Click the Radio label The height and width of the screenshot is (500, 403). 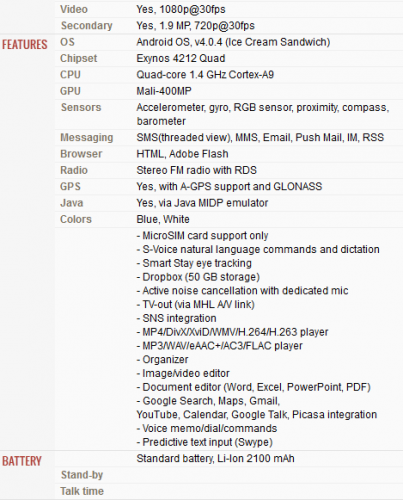coord(74,170)
